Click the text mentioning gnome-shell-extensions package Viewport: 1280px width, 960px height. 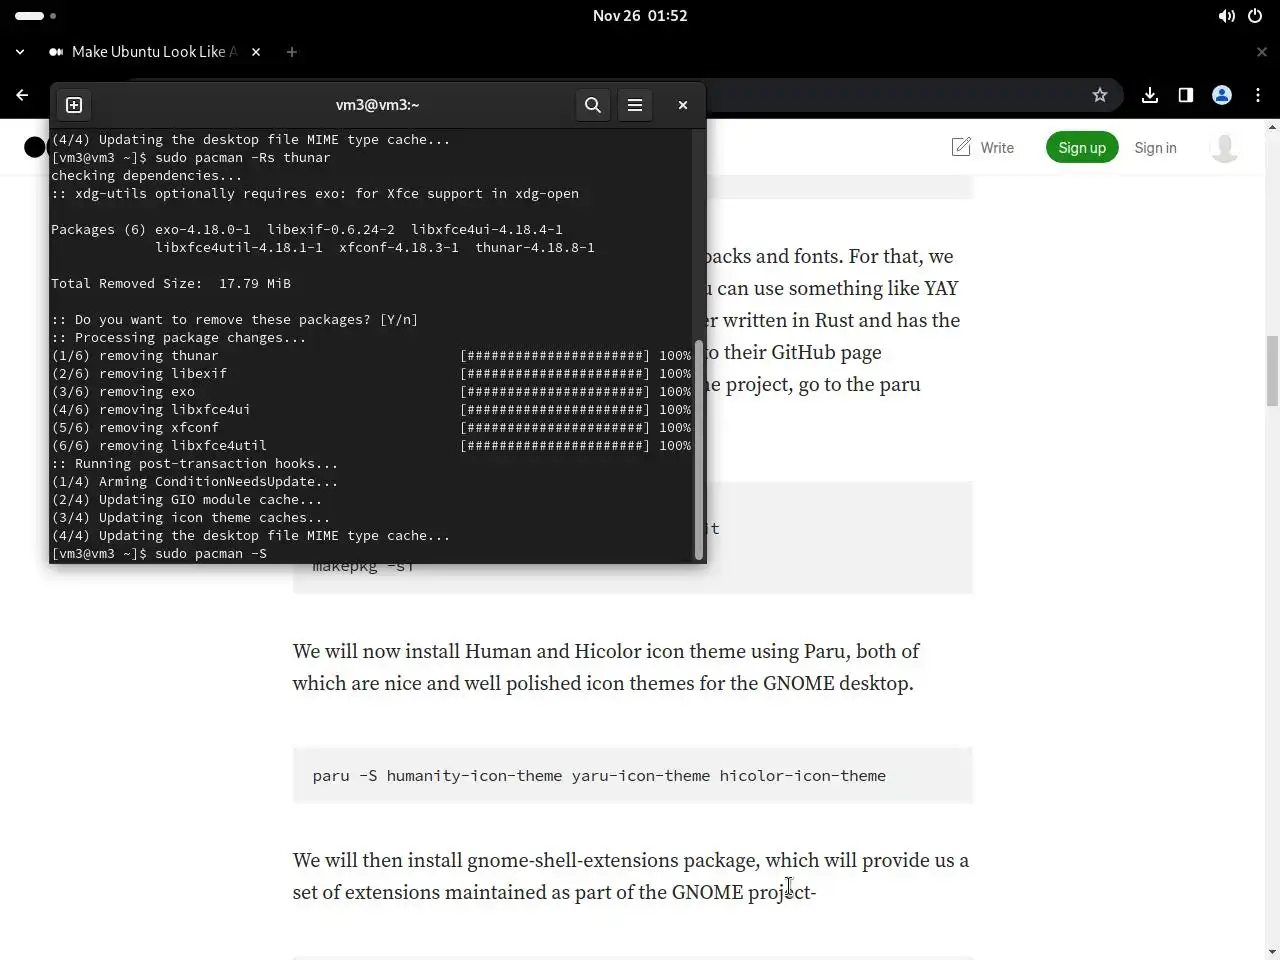[x=633, y=876]
